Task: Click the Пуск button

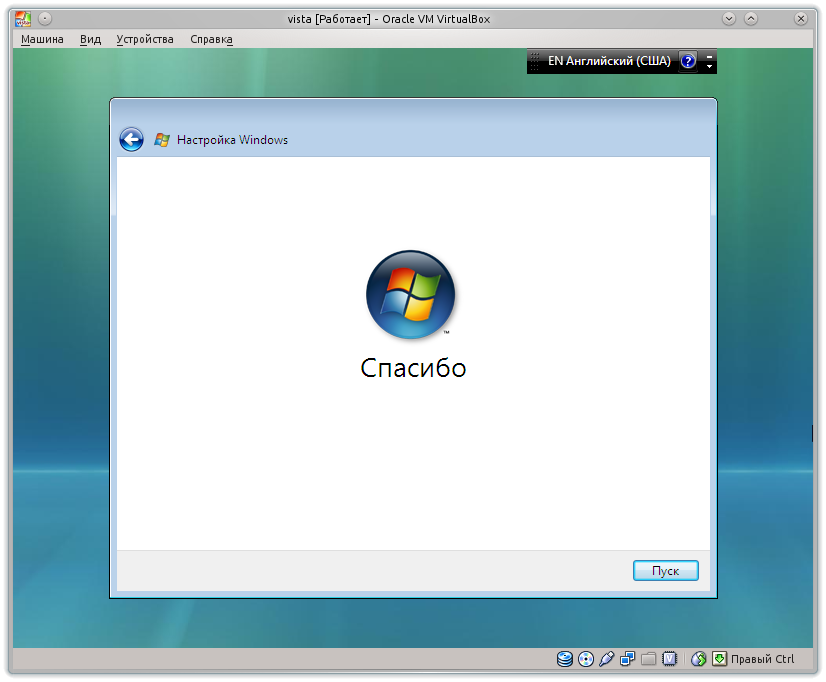Action: click(665, 570)
